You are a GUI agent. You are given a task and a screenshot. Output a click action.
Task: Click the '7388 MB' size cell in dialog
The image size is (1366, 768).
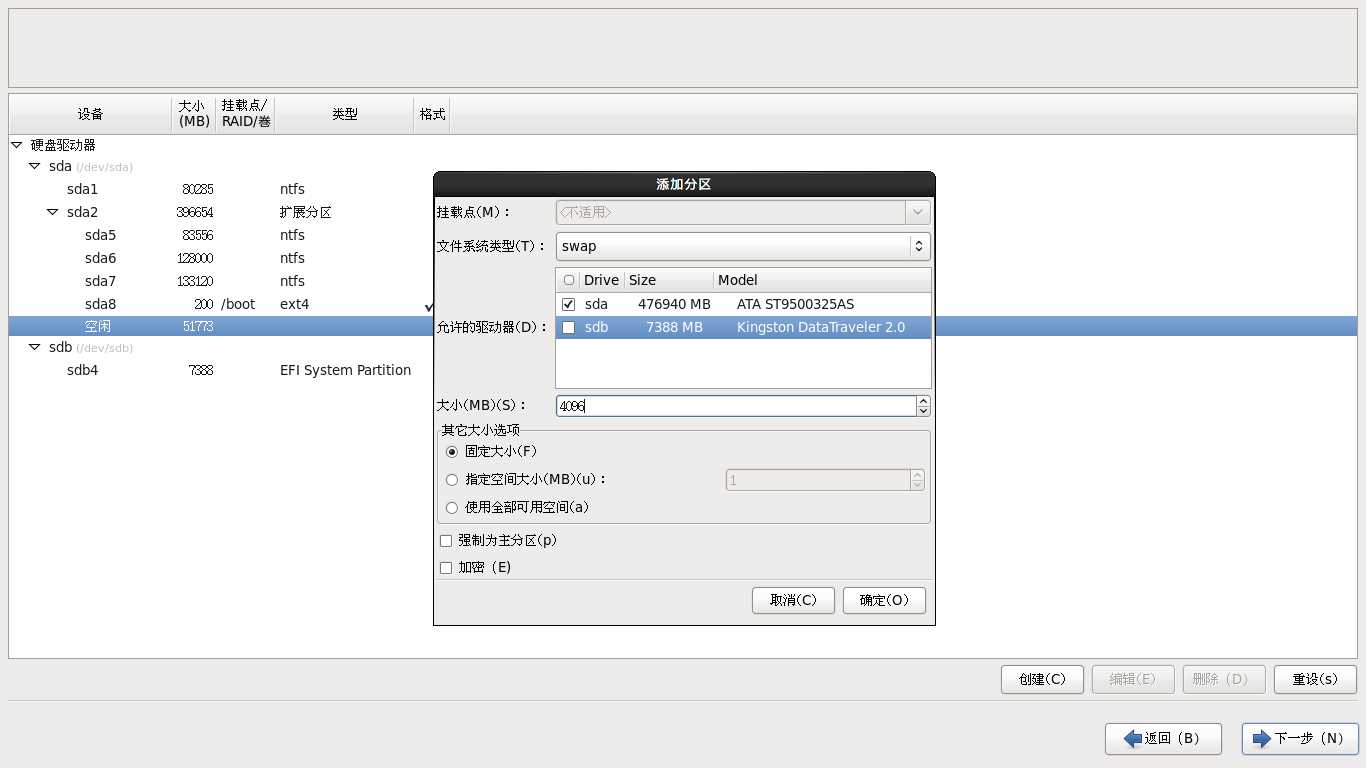tap(674, 327)
